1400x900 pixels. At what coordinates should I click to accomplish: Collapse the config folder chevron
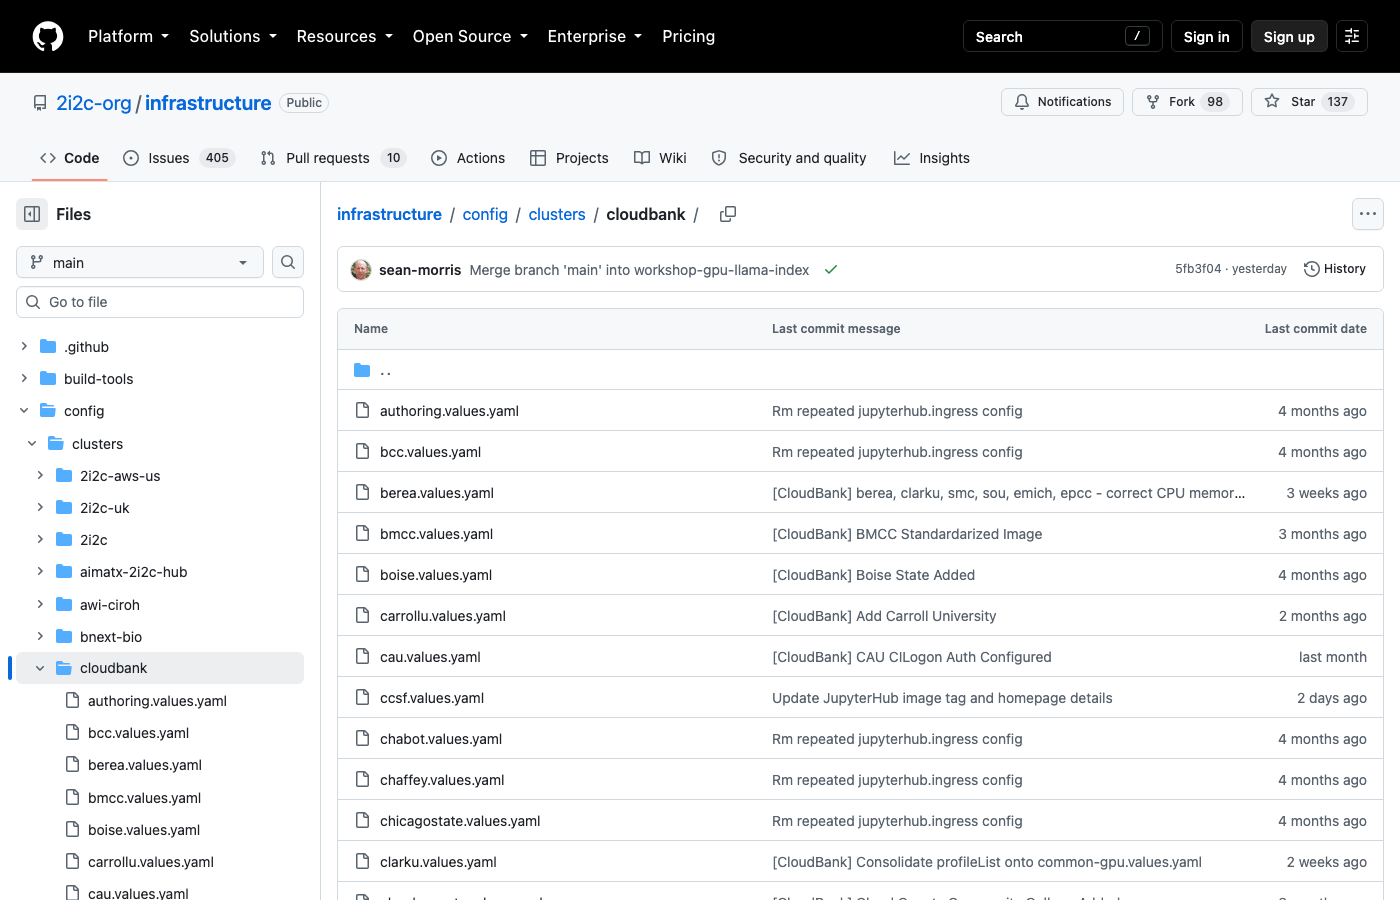pyautogui.click(x=24, y=410)
